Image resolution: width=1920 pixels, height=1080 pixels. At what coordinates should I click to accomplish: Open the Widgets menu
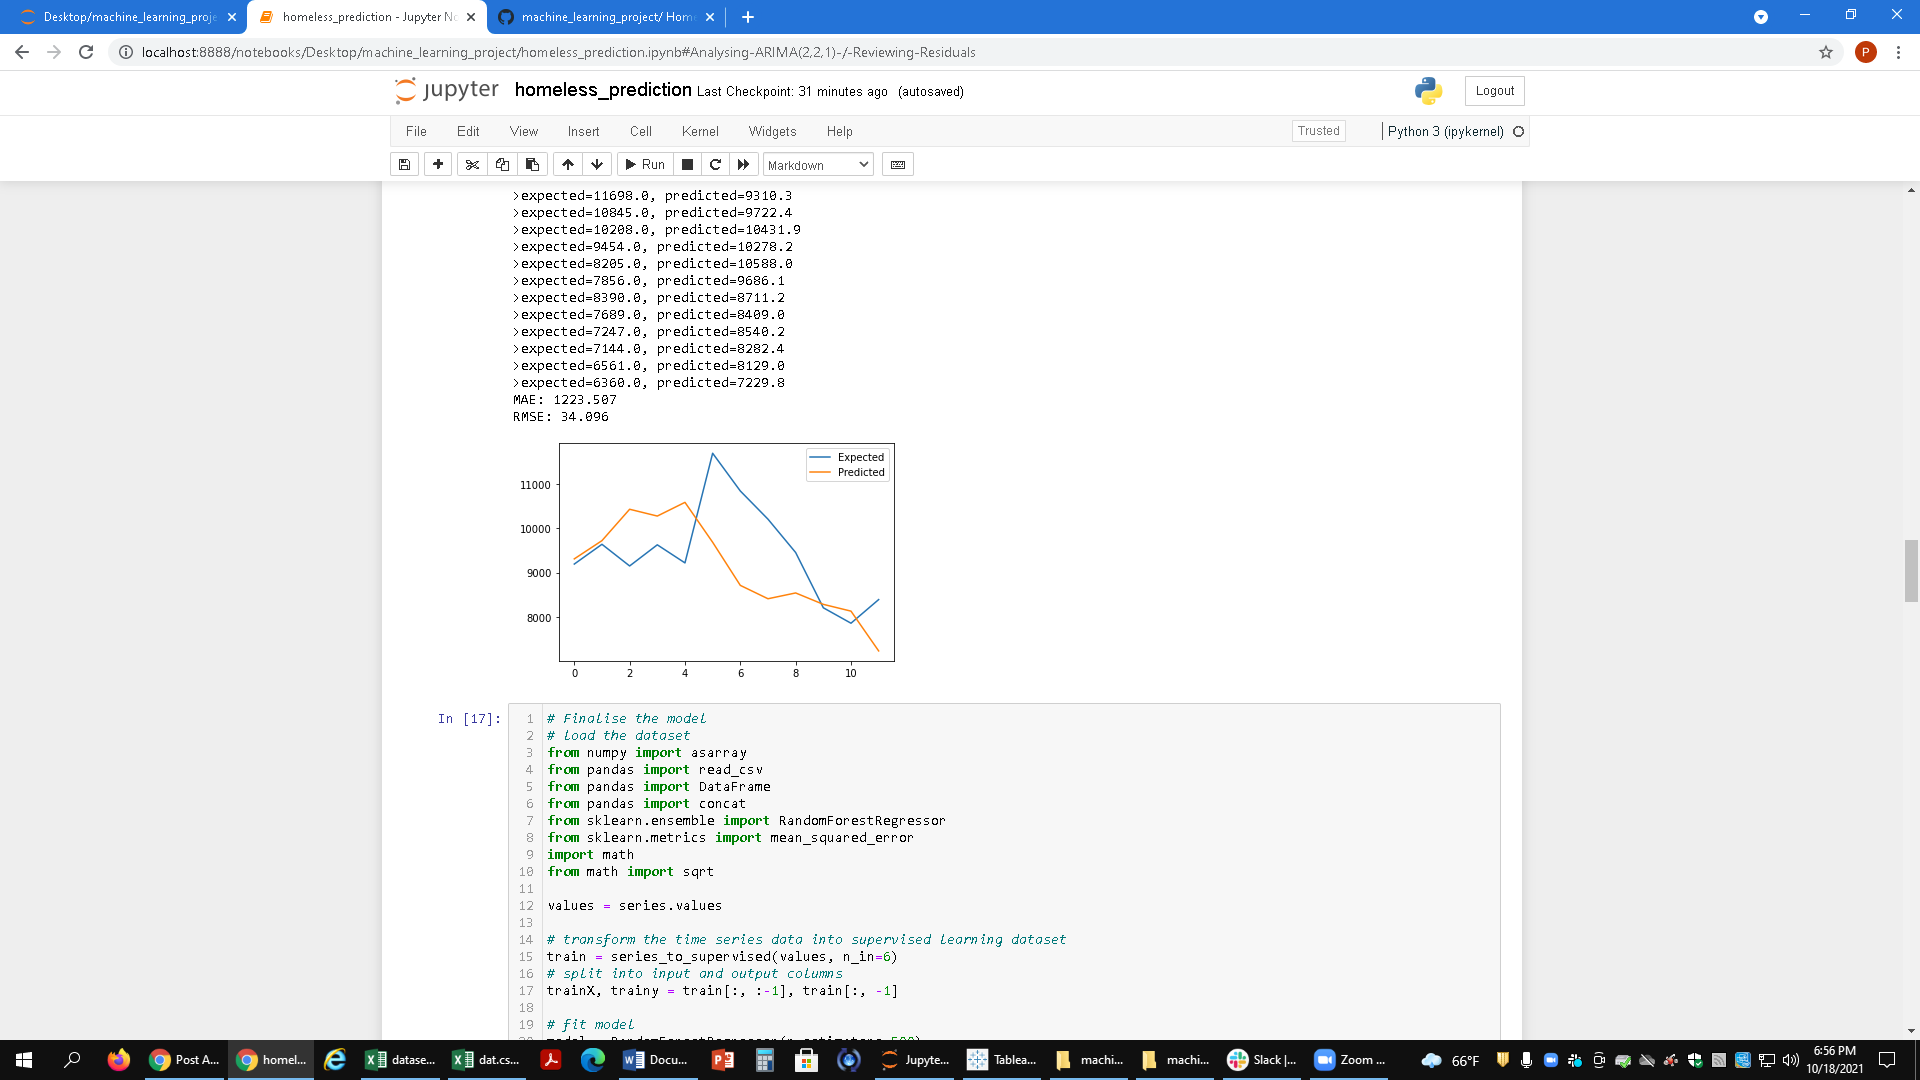pyautogui.click(x=773, y=131)
